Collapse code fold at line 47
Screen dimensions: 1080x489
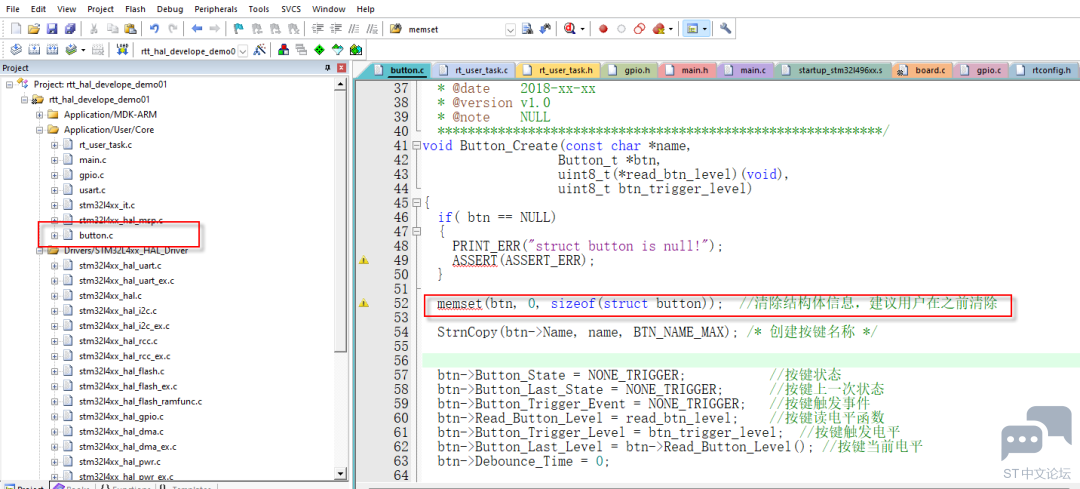click(415, 231)
